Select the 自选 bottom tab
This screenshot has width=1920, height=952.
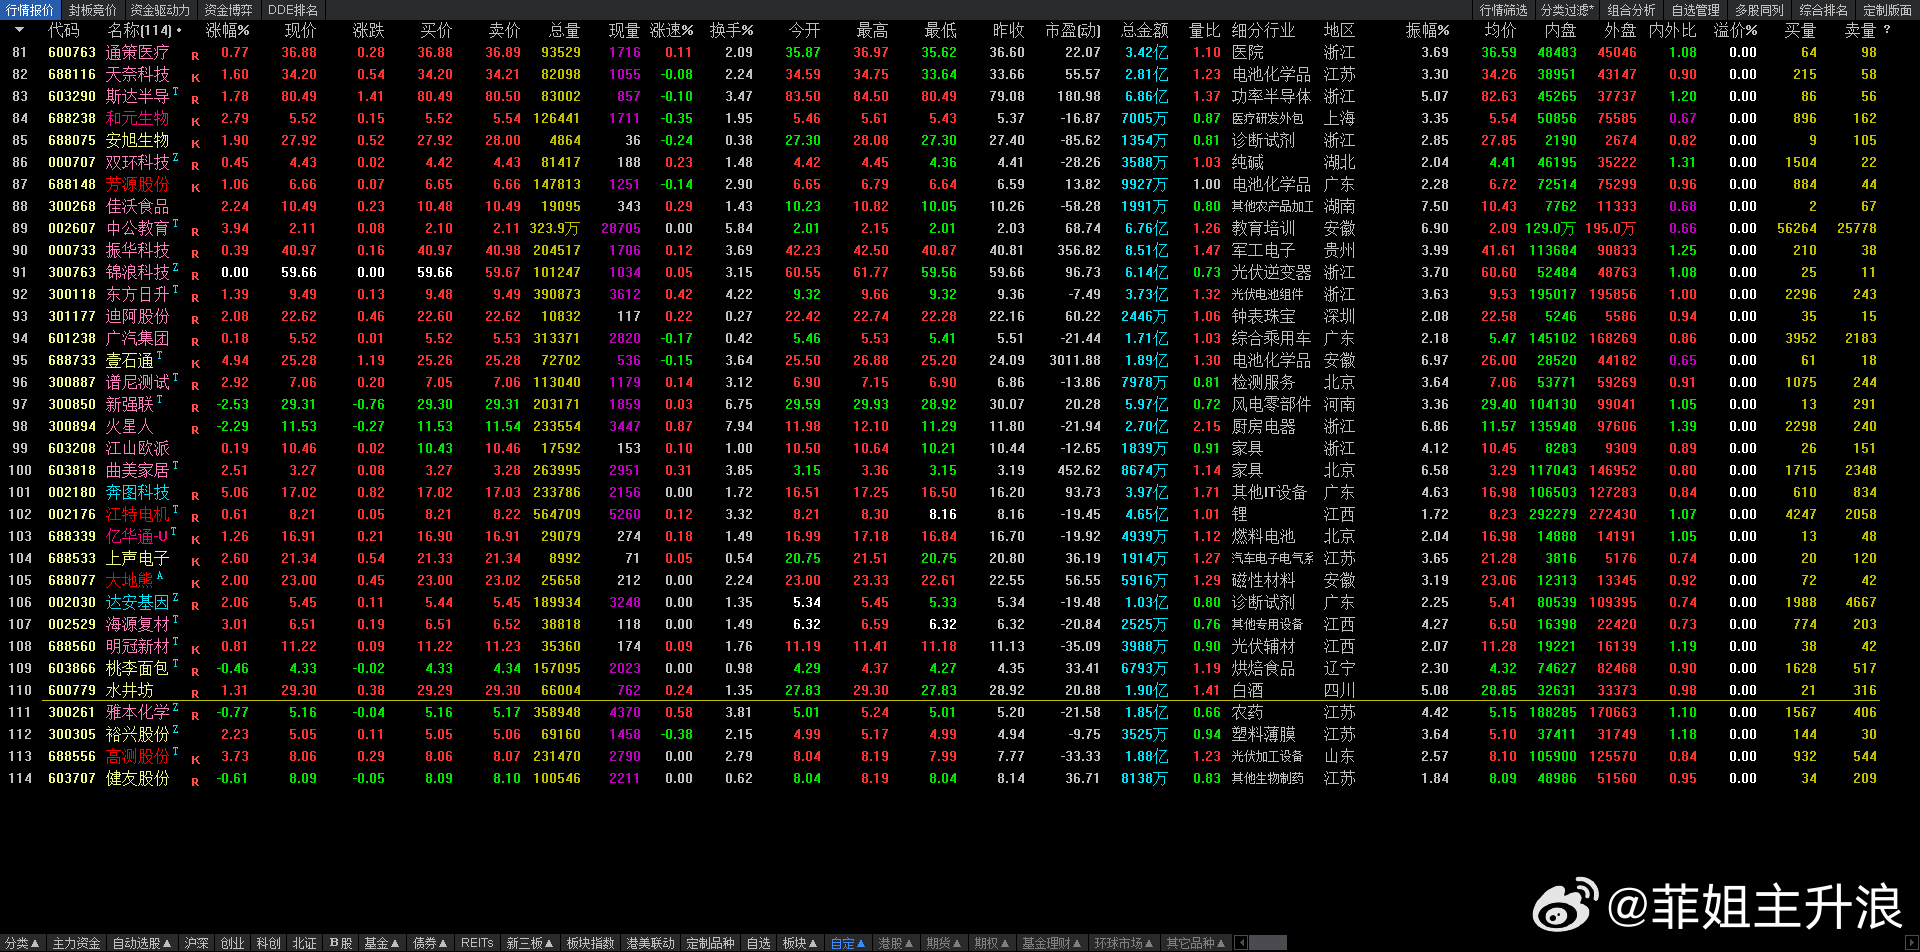759,943
